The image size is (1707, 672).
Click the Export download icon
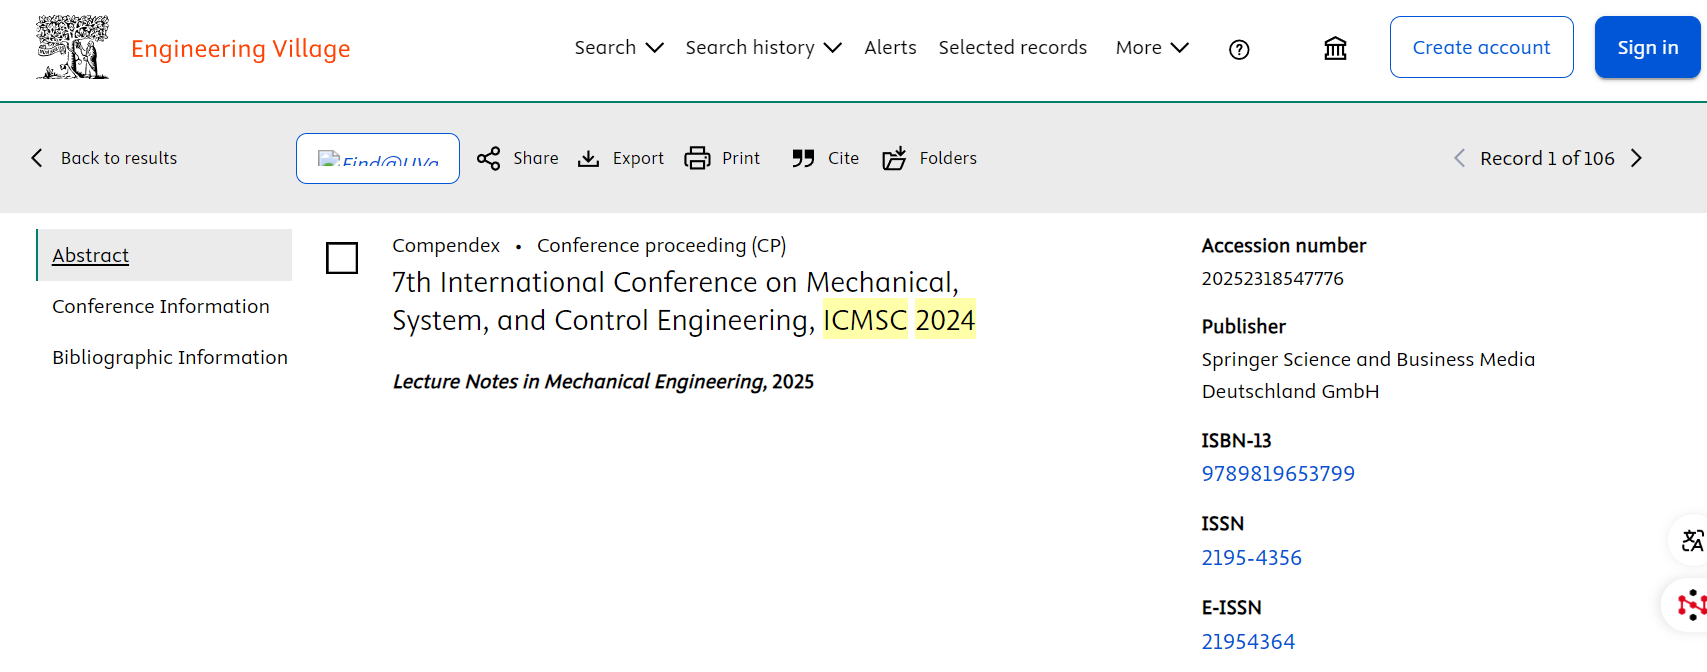pos(589,158)
